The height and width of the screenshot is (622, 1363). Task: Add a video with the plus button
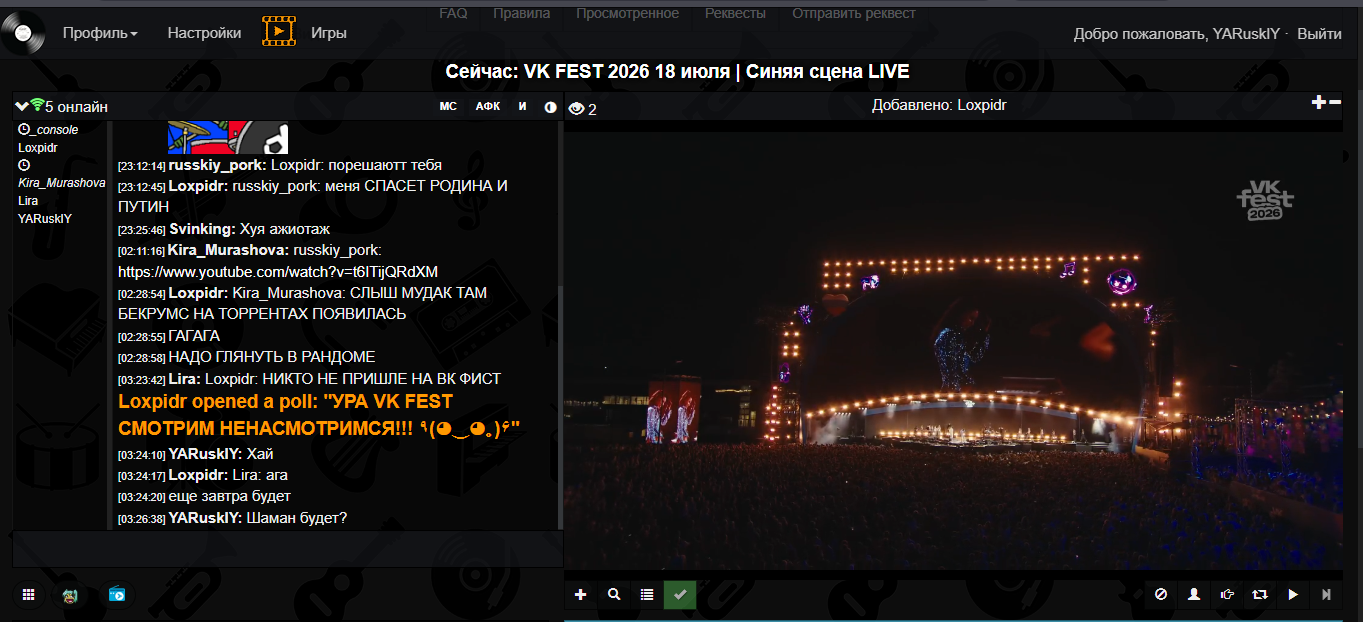pos(580,594)
